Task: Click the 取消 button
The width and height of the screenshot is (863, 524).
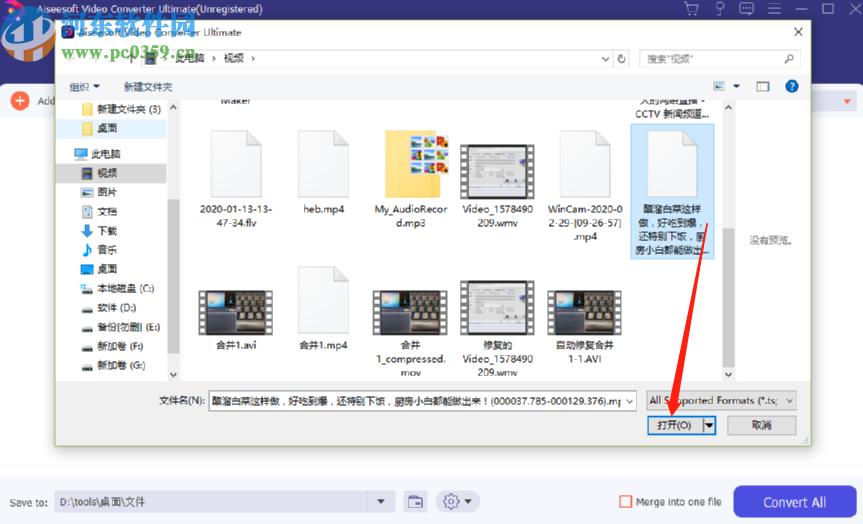Action: coord(761,425)
